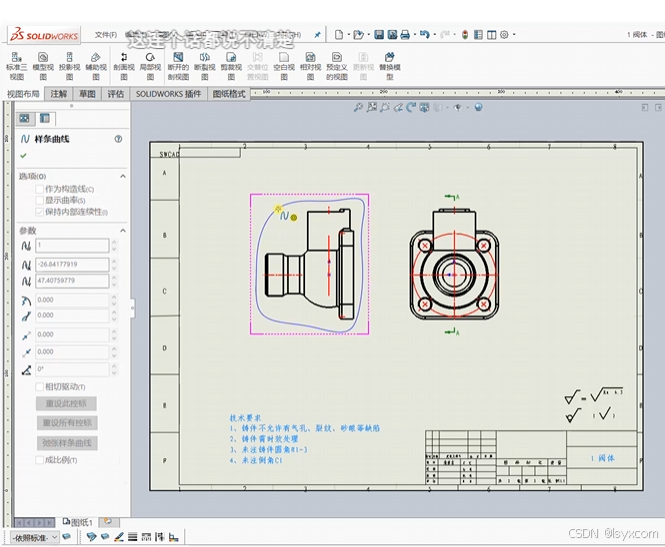Click the line thickness icon

coord(133,537)
